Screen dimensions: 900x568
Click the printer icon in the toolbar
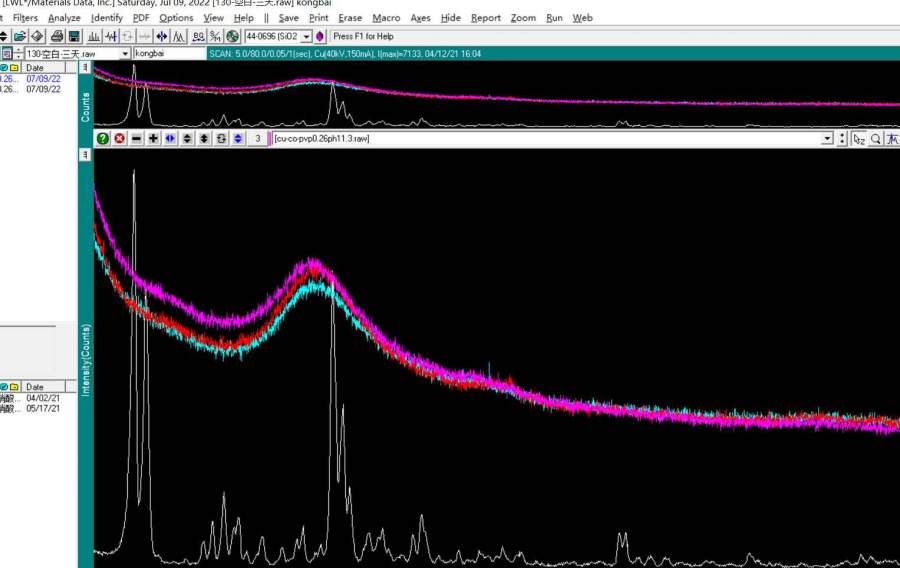tap(58, 36)
